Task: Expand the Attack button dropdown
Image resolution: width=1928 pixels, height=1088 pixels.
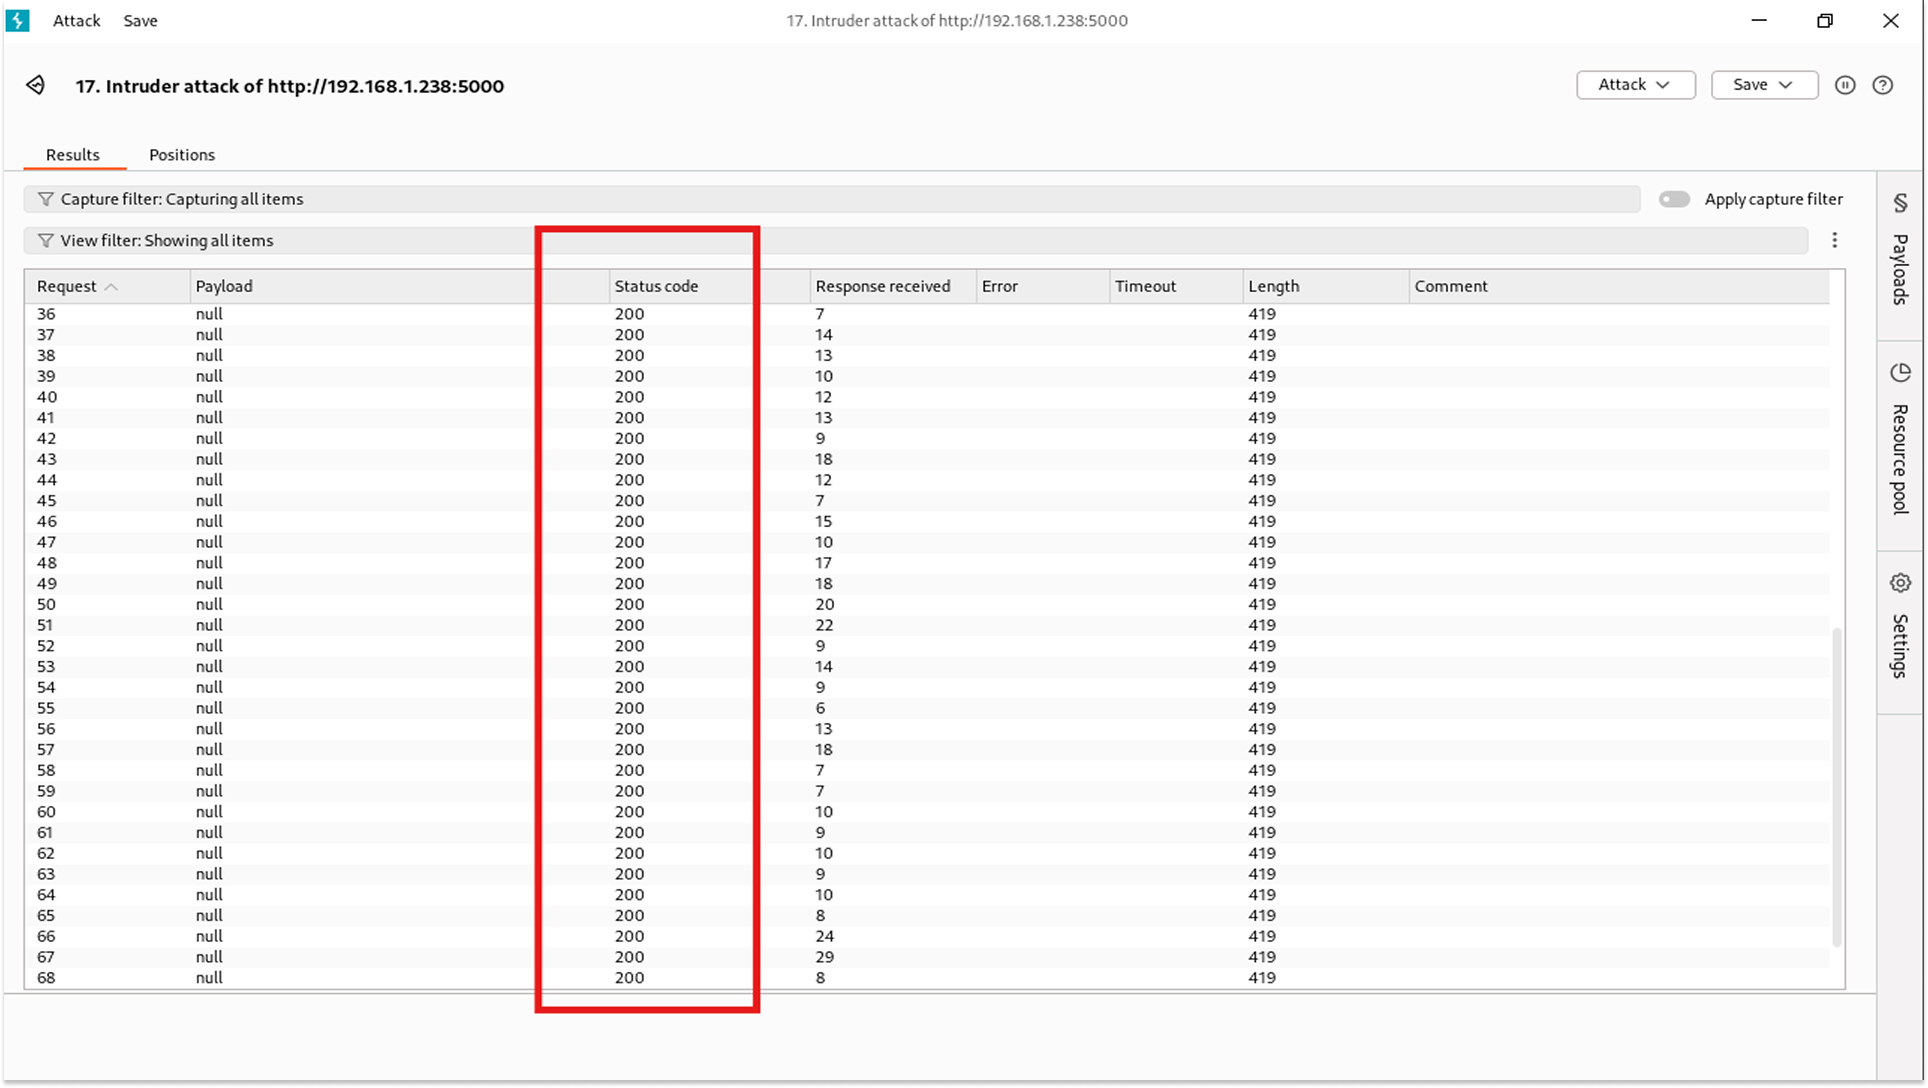Action: point(1664,85)
